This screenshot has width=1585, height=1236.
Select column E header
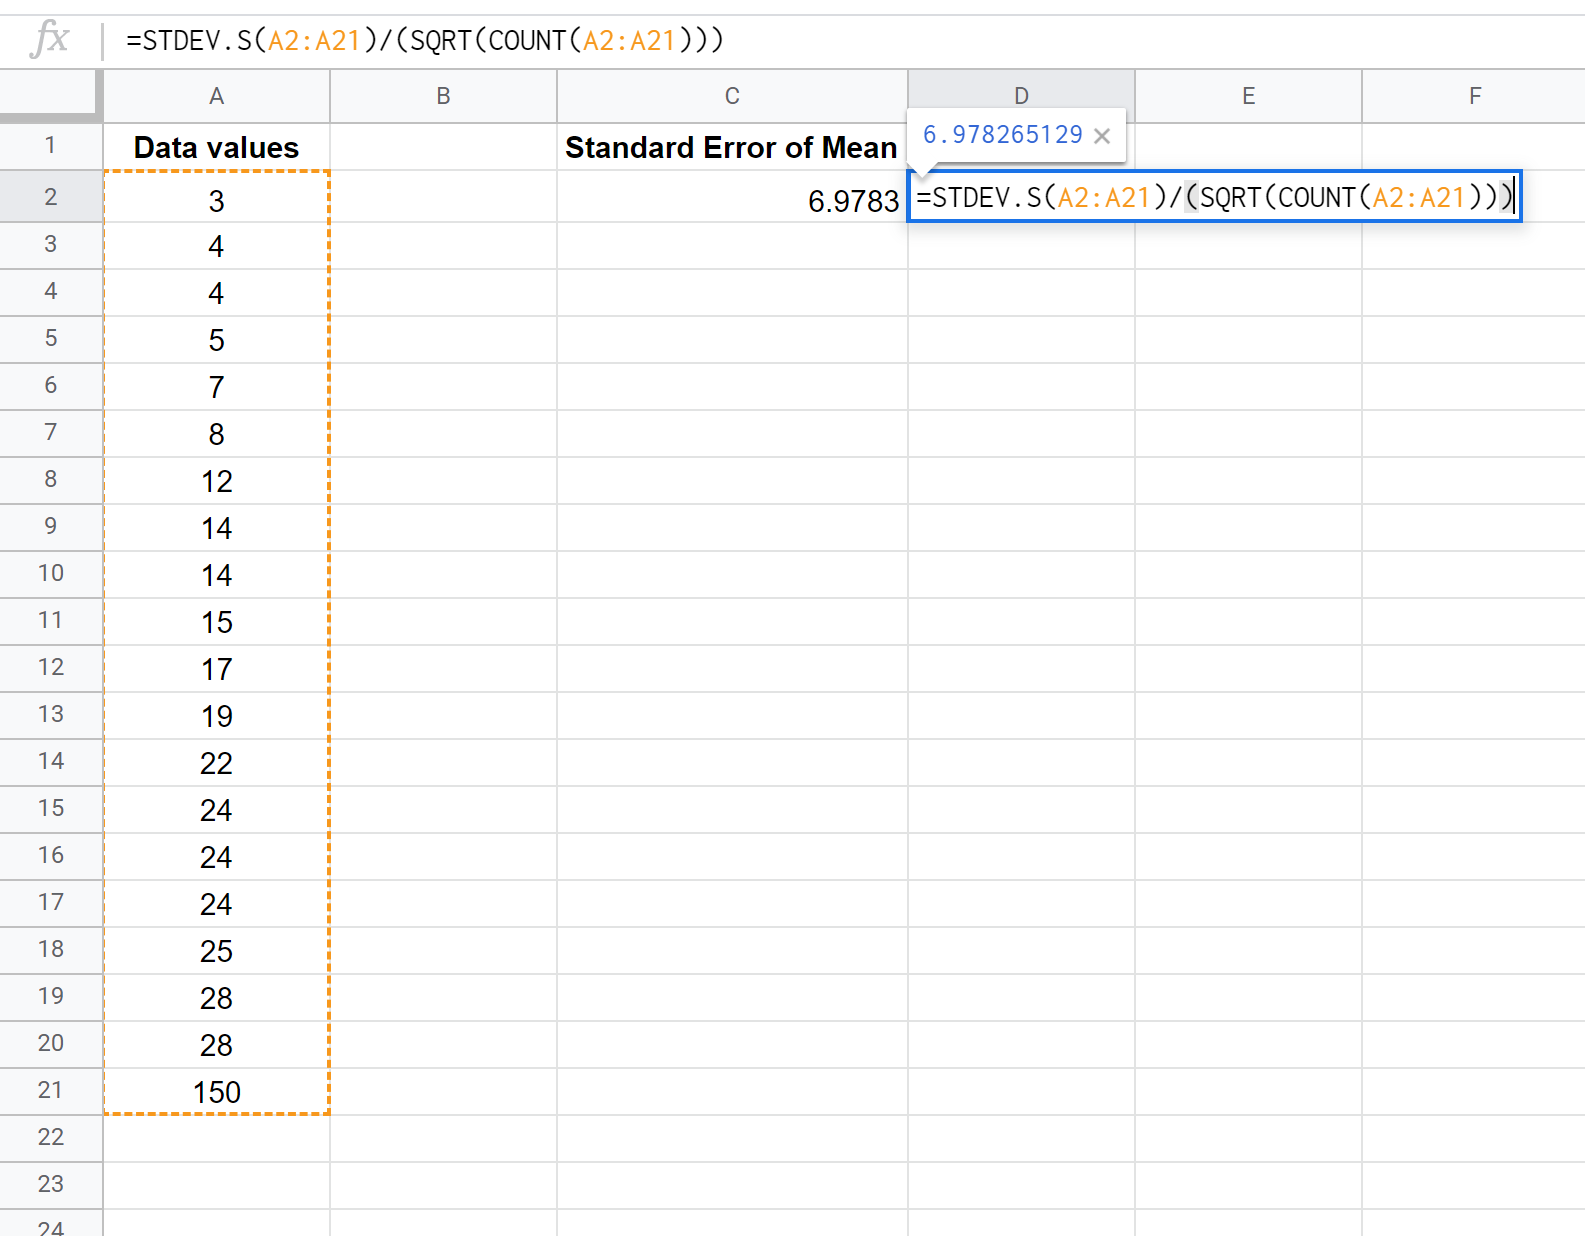click(x=1248, y=96)
